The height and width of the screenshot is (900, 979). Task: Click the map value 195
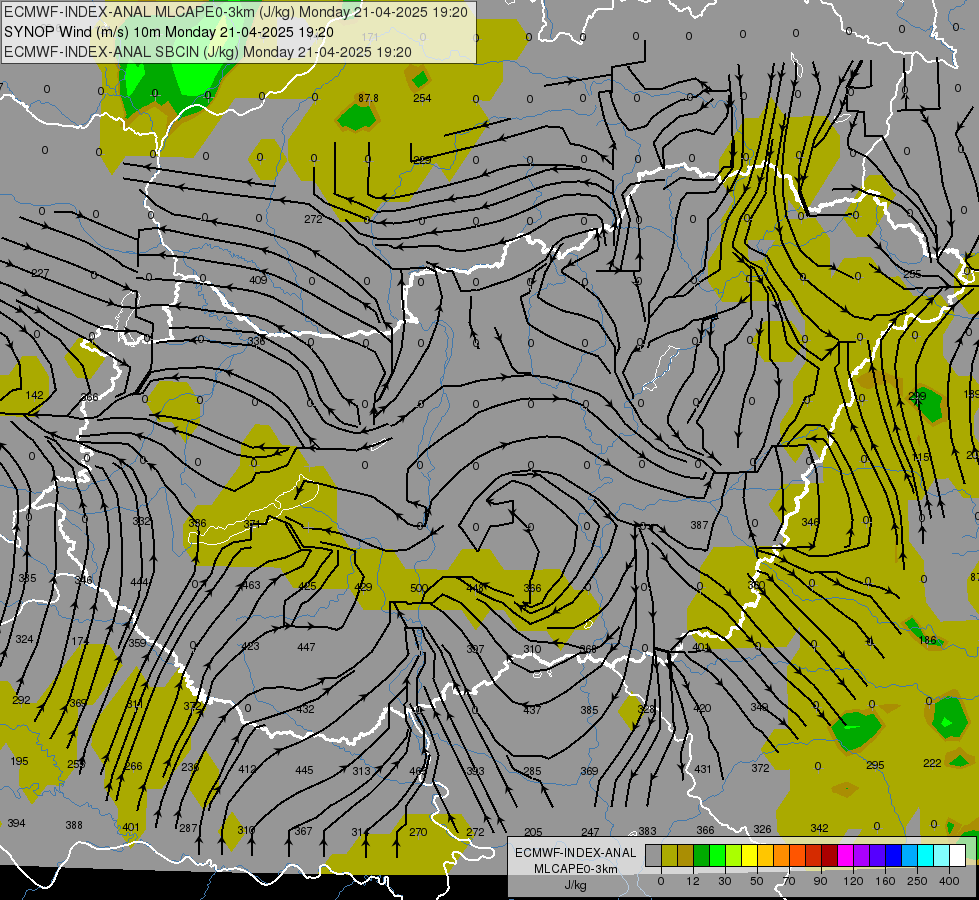coord(19,761)
